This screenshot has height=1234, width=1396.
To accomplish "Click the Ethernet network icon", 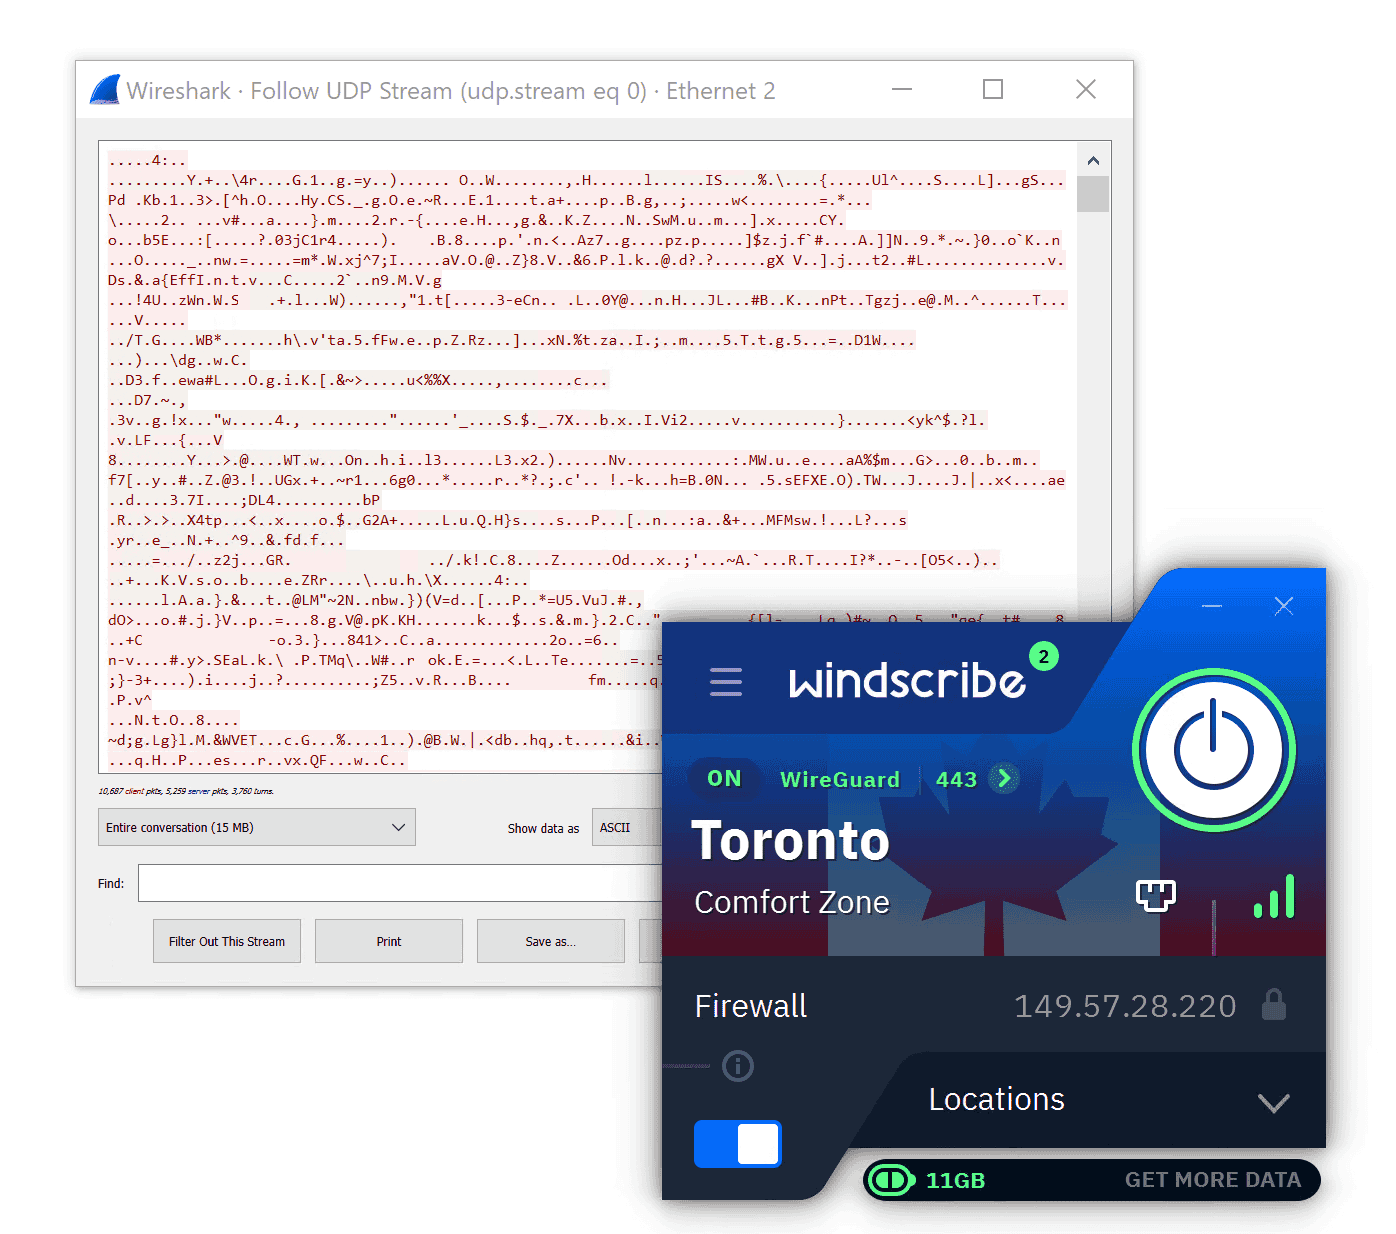I will (1156, 896).
